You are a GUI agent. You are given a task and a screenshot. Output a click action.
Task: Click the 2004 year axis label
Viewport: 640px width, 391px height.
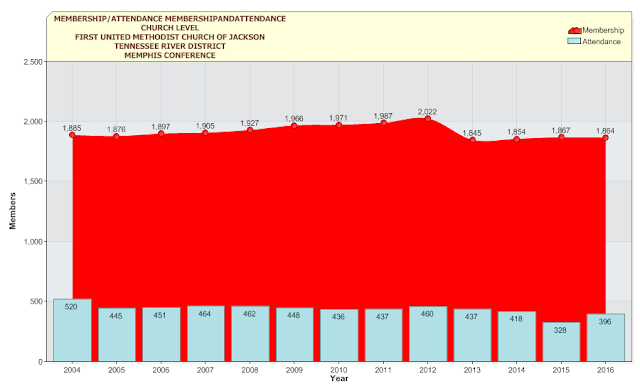coord(72,370)
